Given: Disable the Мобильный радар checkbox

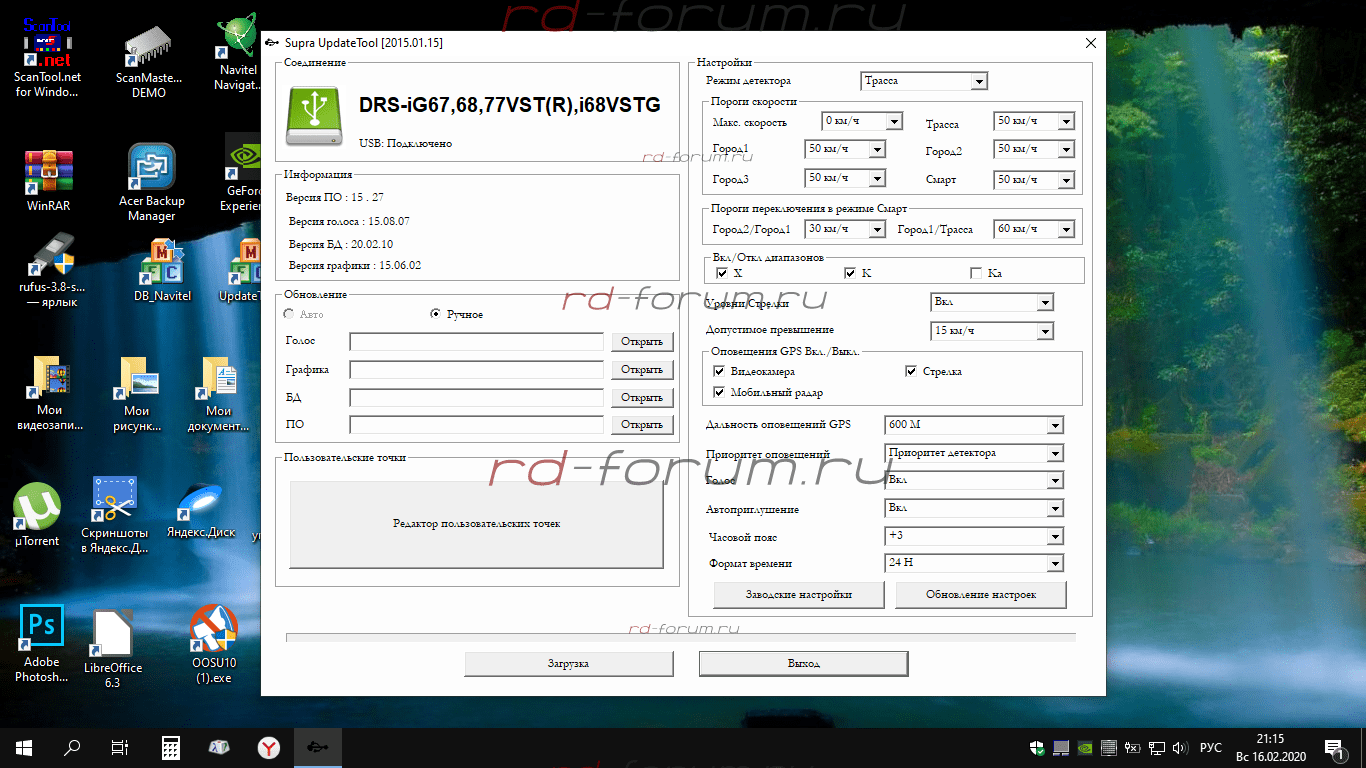Looking at the screenshot, I should point(719,392).
